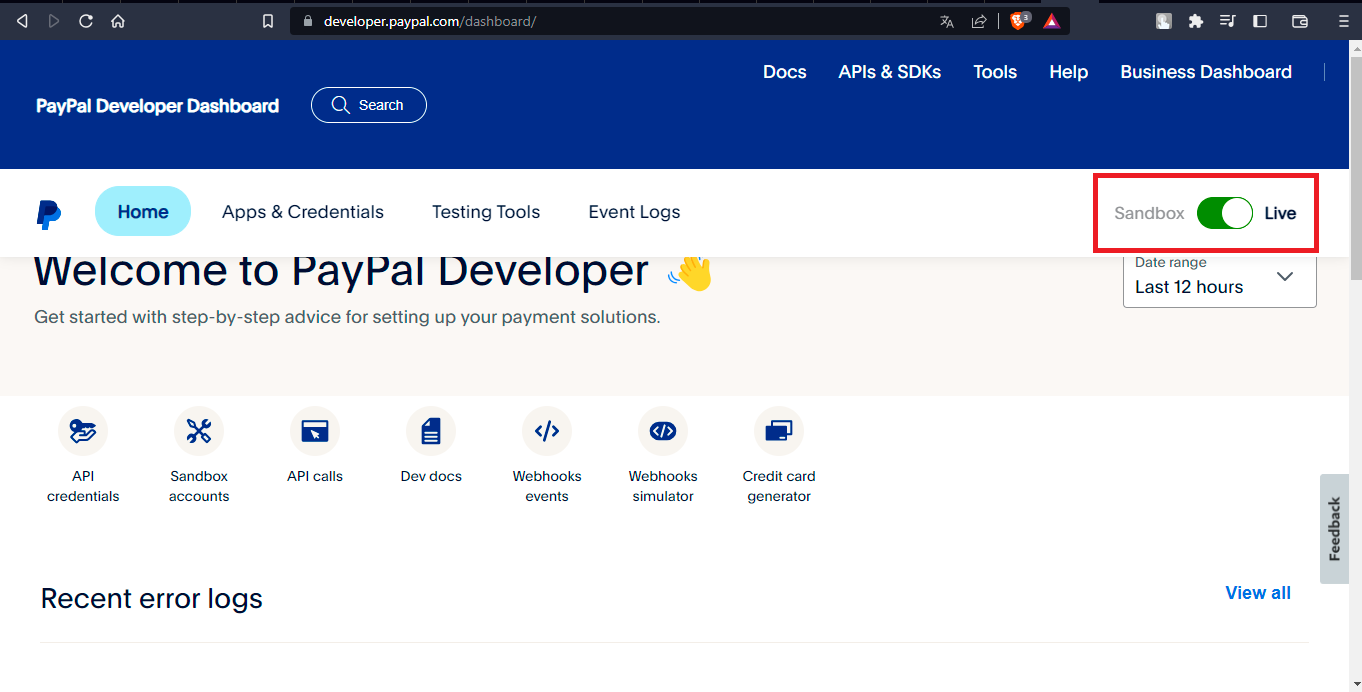Click the Recent error logs heading
Viewport: 1362px width, 692px height.
pyautogui.click(x=151, y=599)
